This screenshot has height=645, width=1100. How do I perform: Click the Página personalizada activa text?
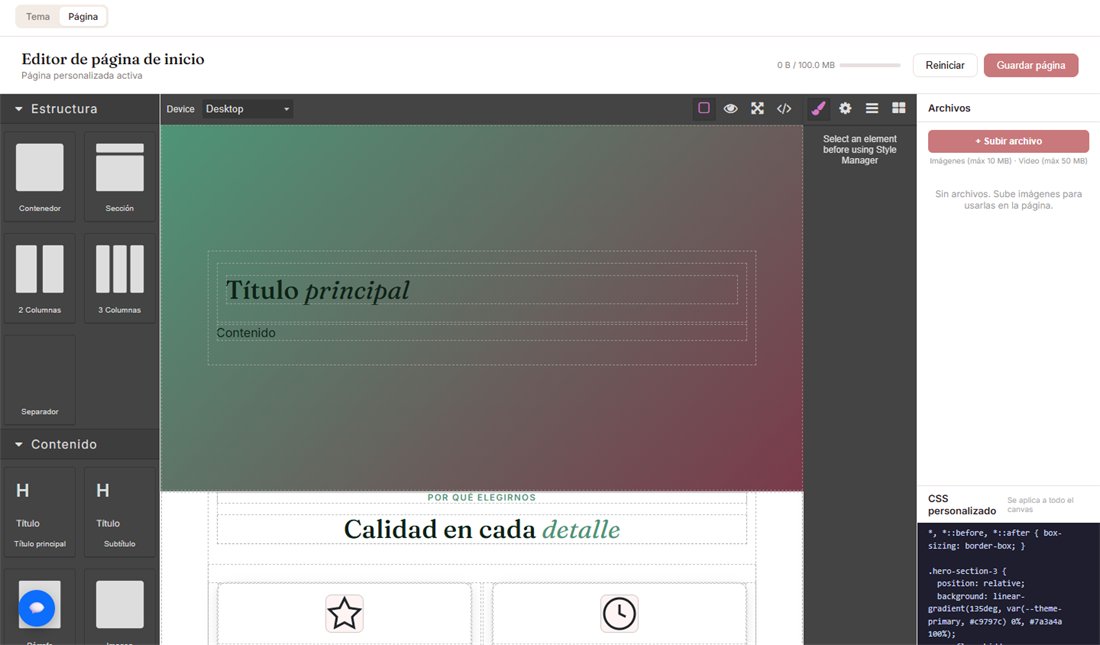click(x=81, y=76)
